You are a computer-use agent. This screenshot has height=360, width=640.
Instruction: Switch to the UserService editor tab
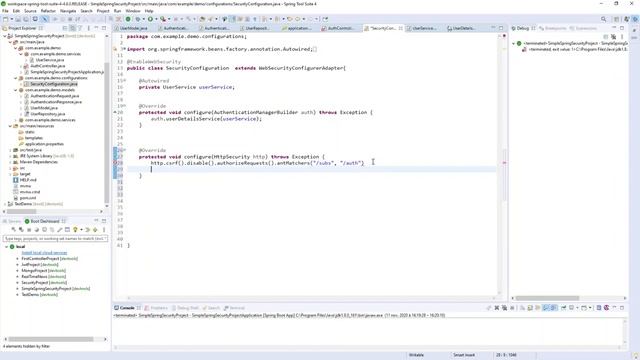point(424,28)
